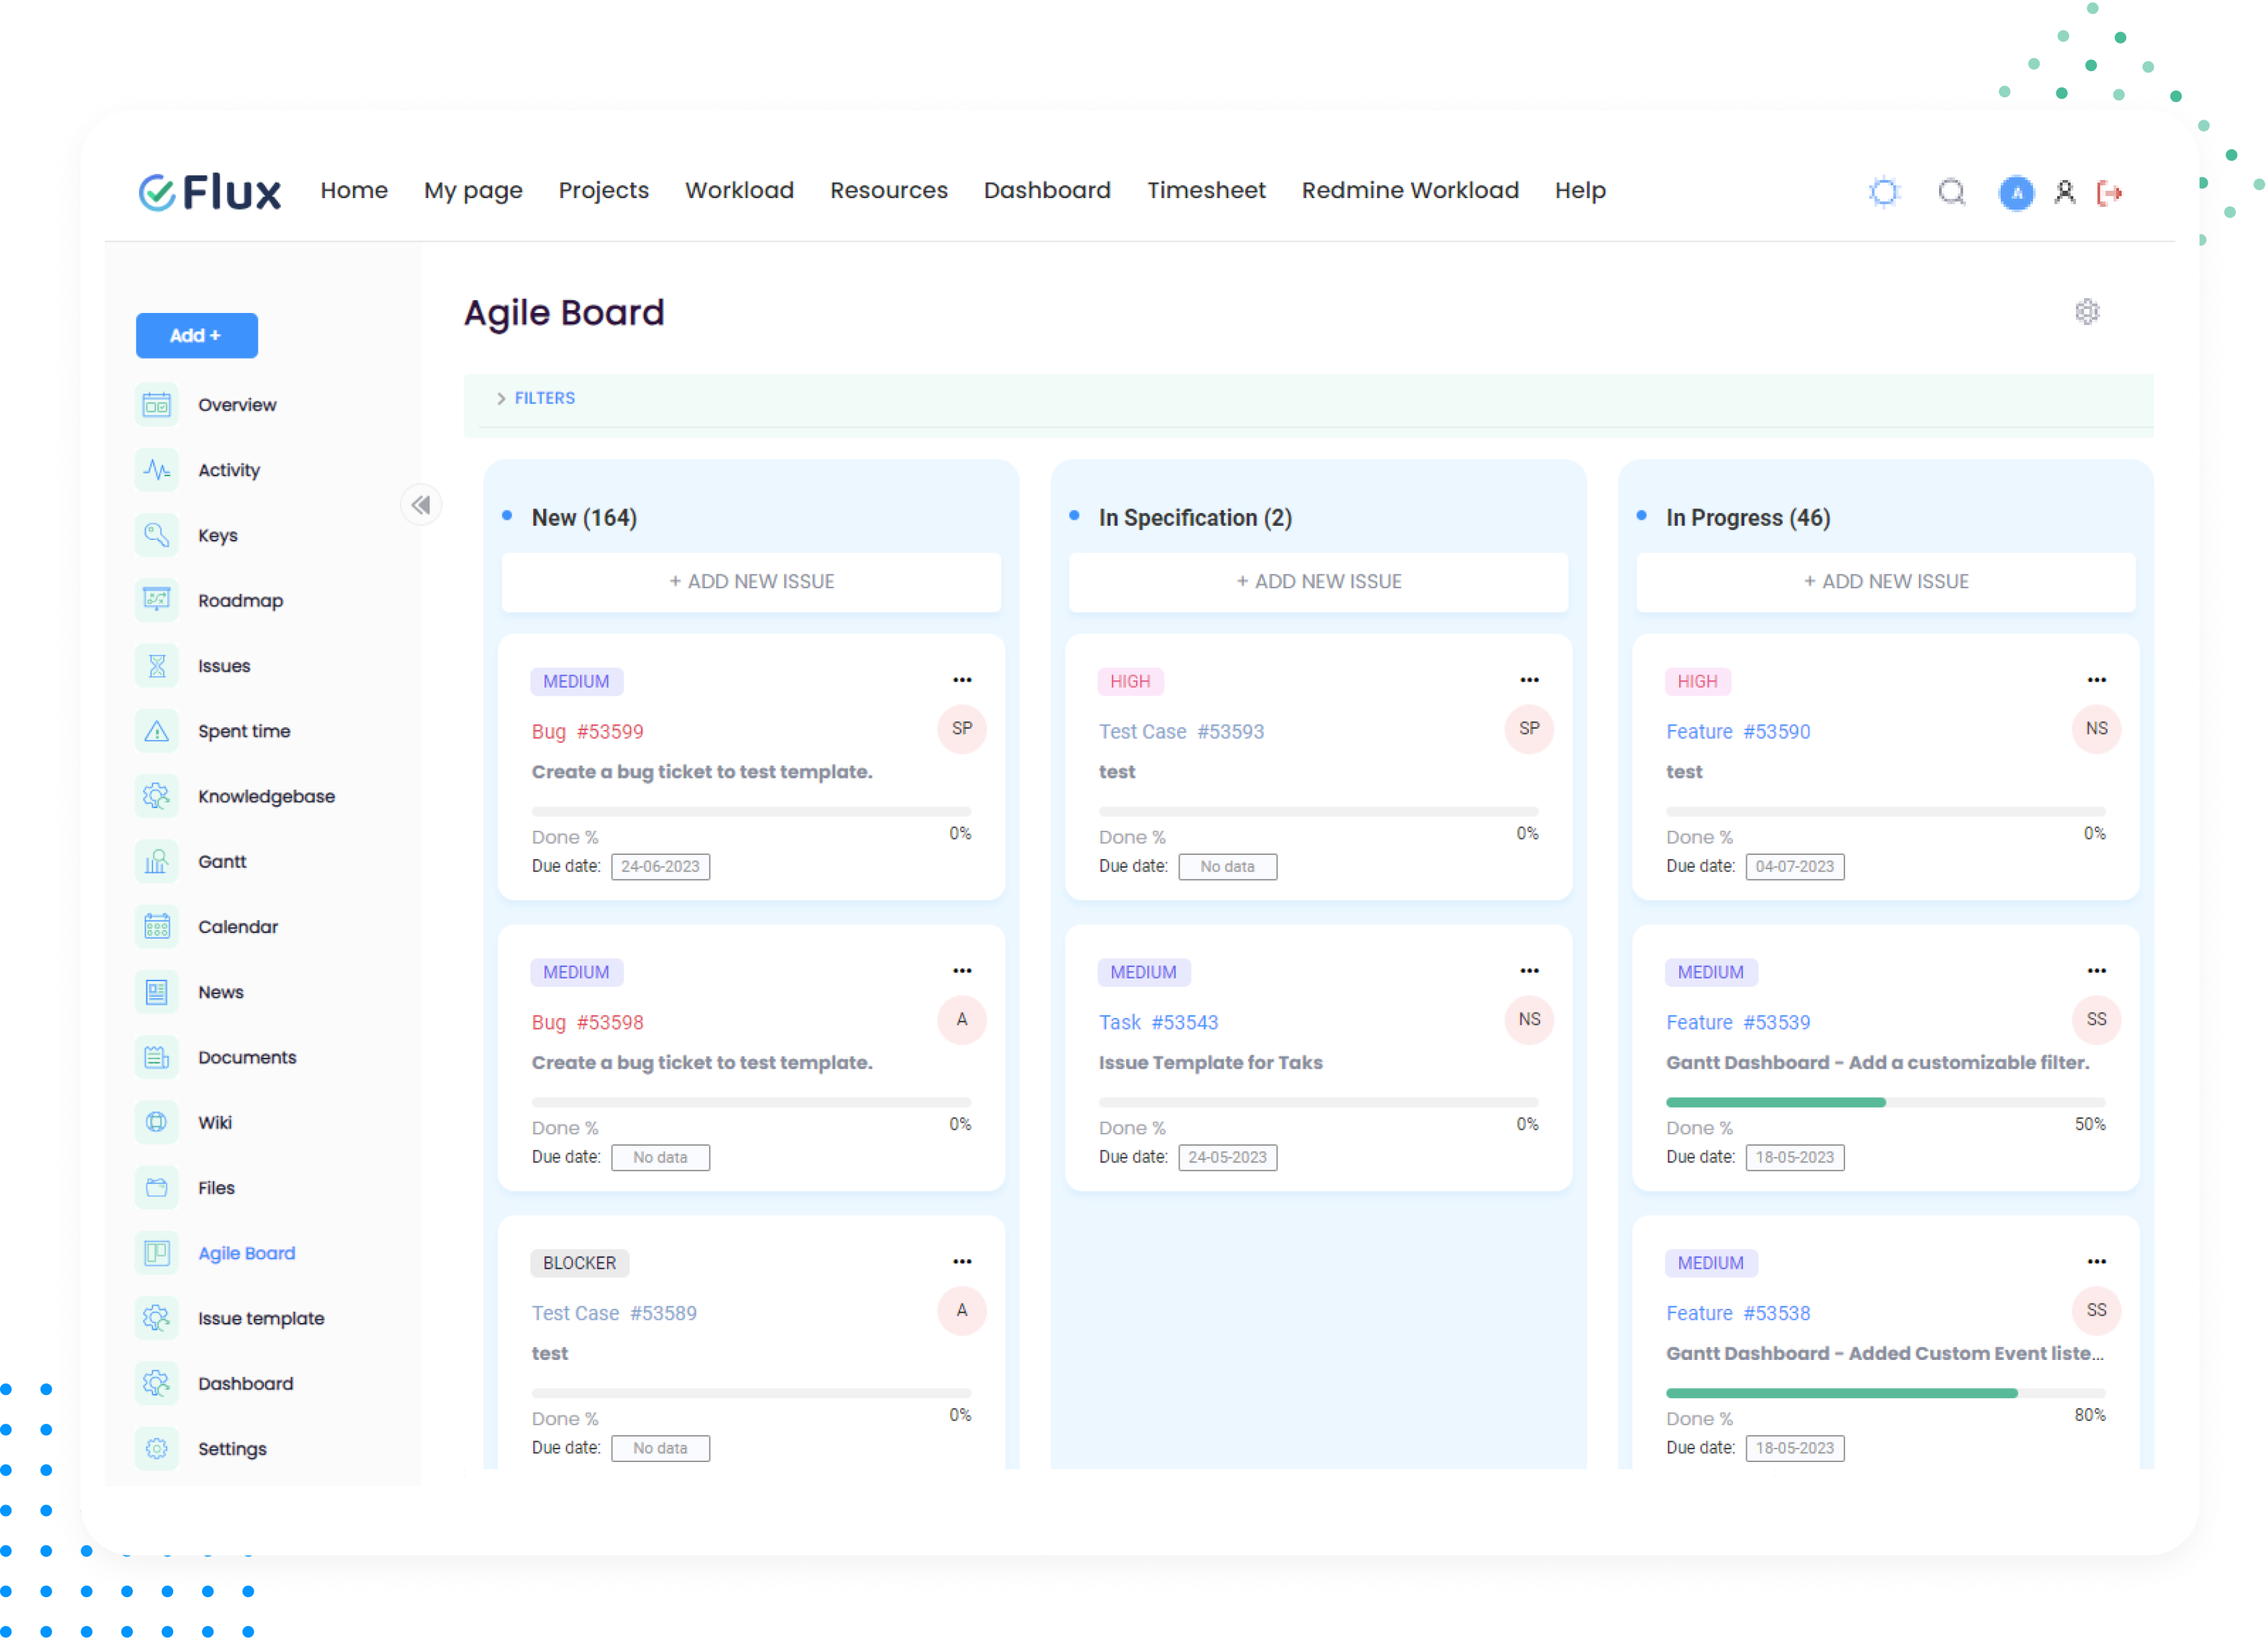
Task: Click SP assignee avatar on Bug #53599
Action: tap(962, 729)
